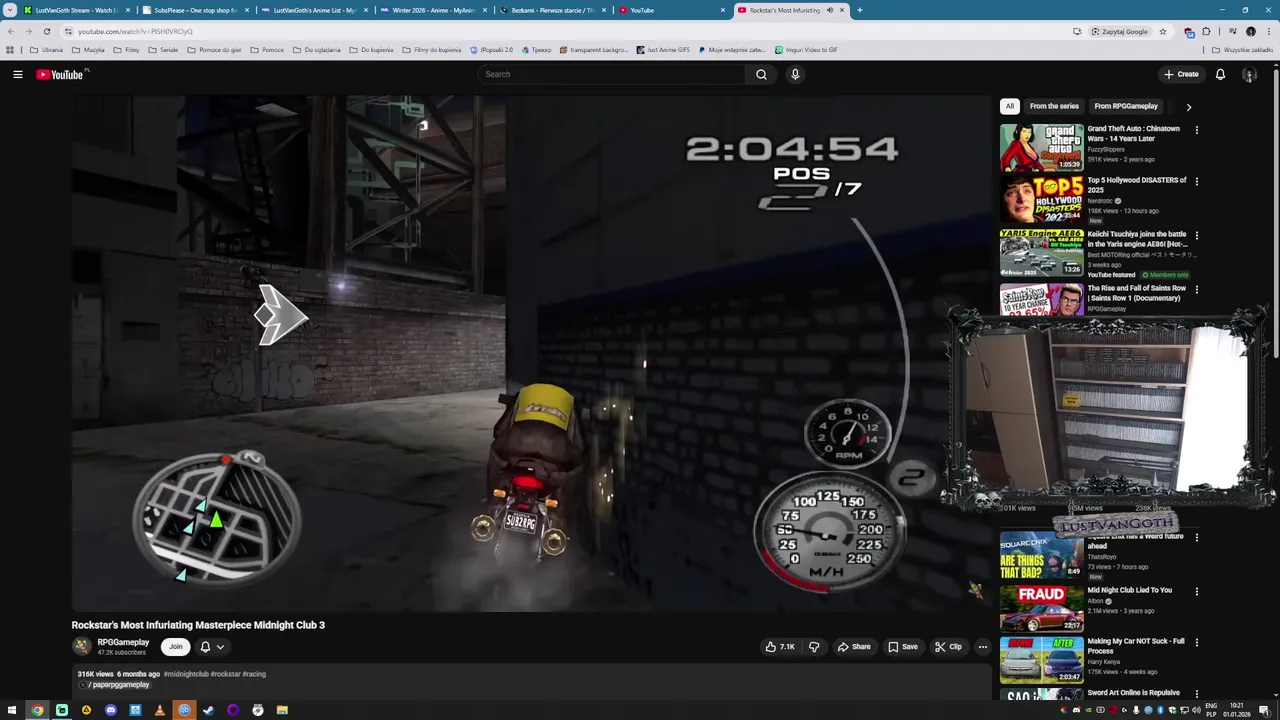Click the Clip button
This screenshot has height=720, width=1280.
tap(948, 647)
